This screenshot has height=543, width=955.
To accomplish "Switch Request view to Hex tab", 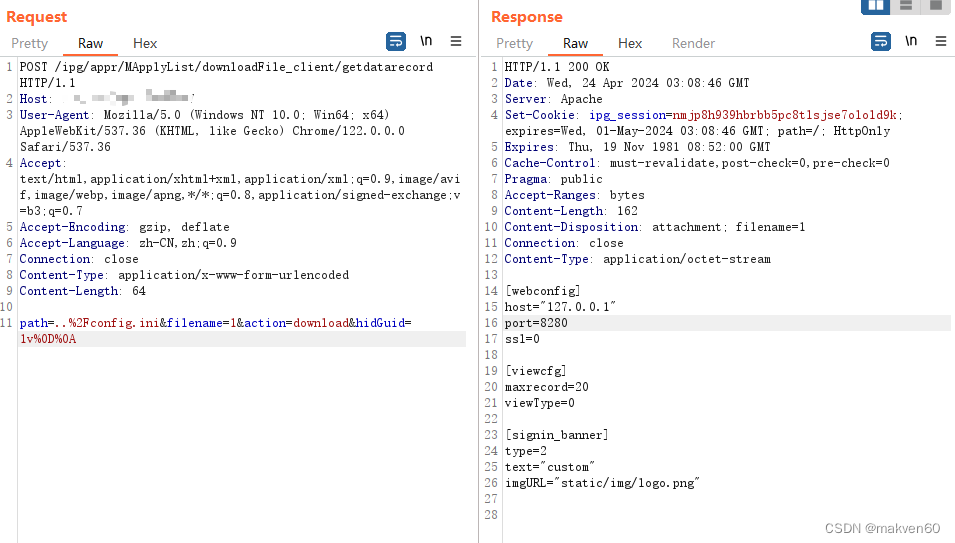I will coord(145,43).
